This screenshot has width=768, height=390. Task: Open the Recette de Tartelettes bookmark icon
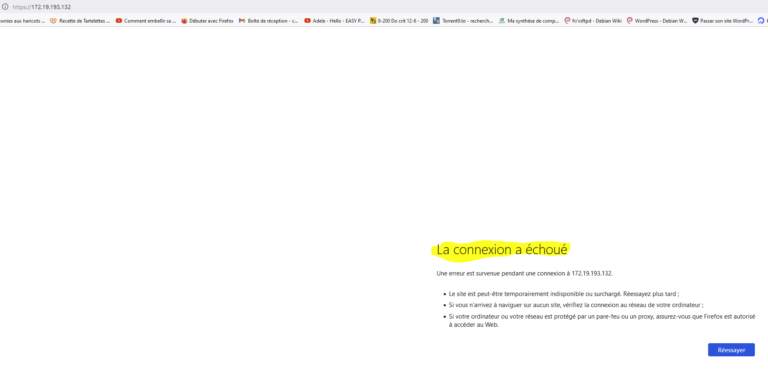(x=53, y=21)
